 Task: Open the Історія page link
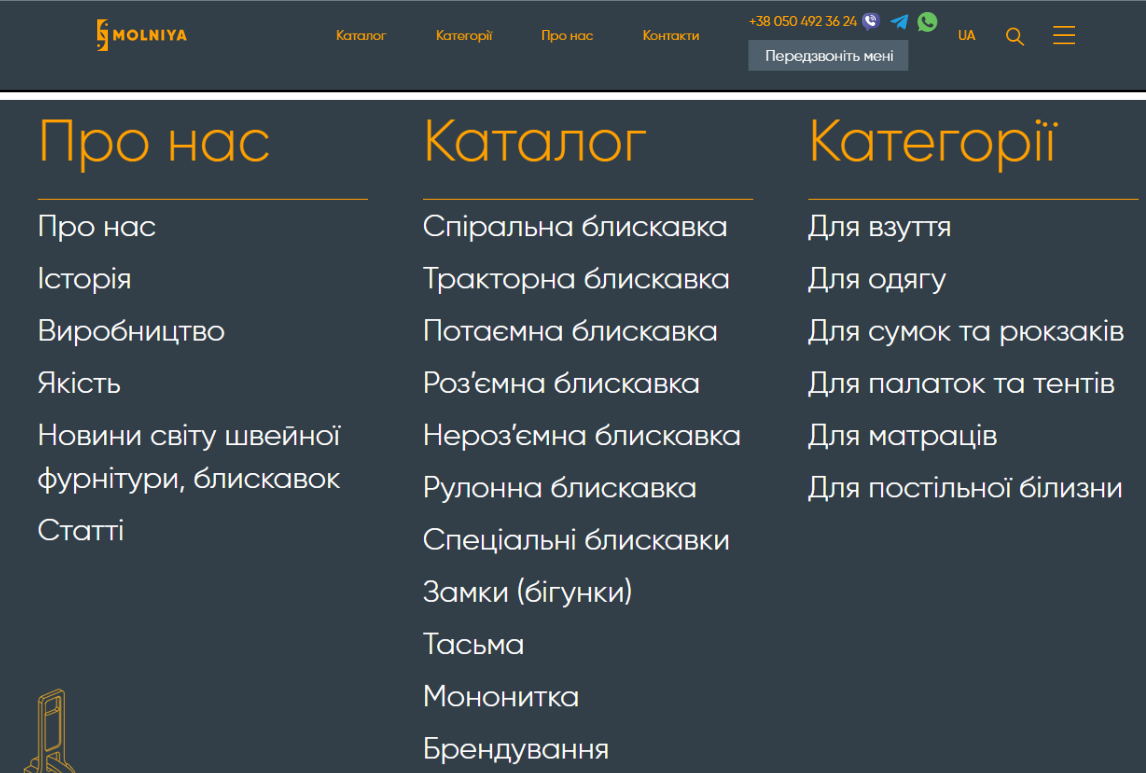click(84, 279)
